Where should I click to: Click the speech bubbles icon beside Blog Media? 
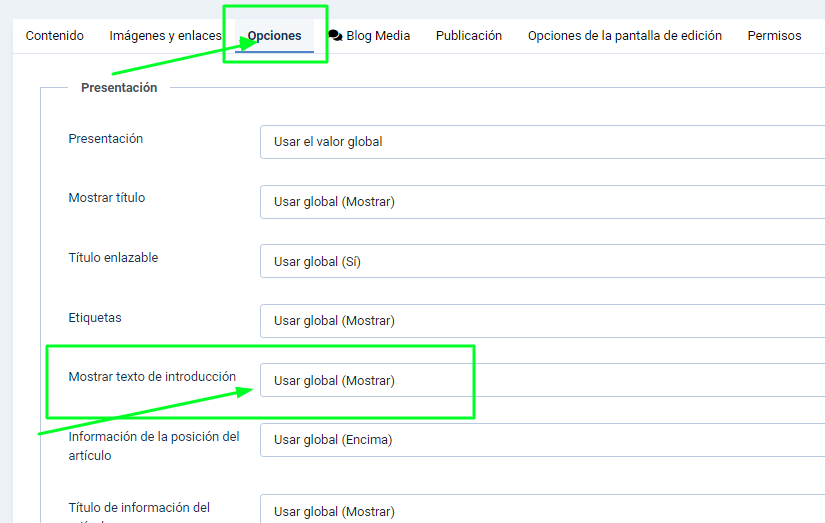(335, 35)
